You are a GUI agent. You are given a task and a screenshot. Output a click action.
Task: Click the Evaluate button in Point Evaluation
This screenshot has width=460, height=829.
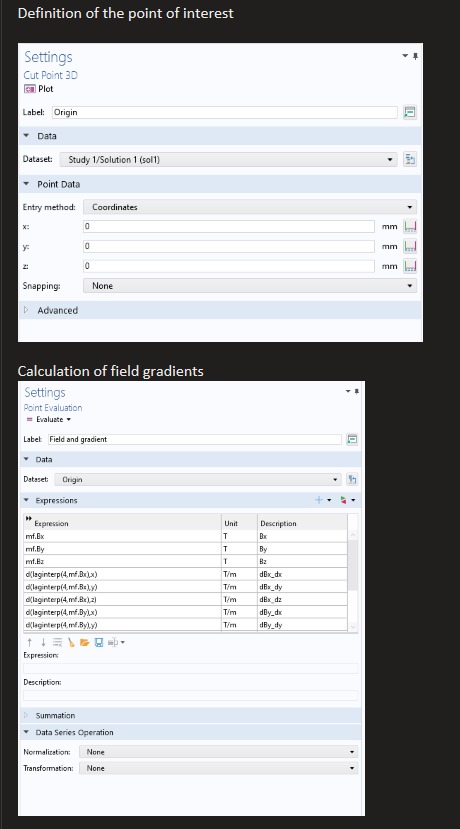tap(44, 419)
